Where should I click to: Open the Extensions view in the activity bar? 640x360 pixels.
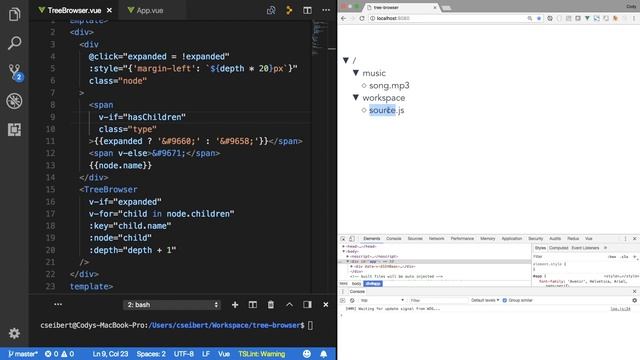click(x=14, y=129)
